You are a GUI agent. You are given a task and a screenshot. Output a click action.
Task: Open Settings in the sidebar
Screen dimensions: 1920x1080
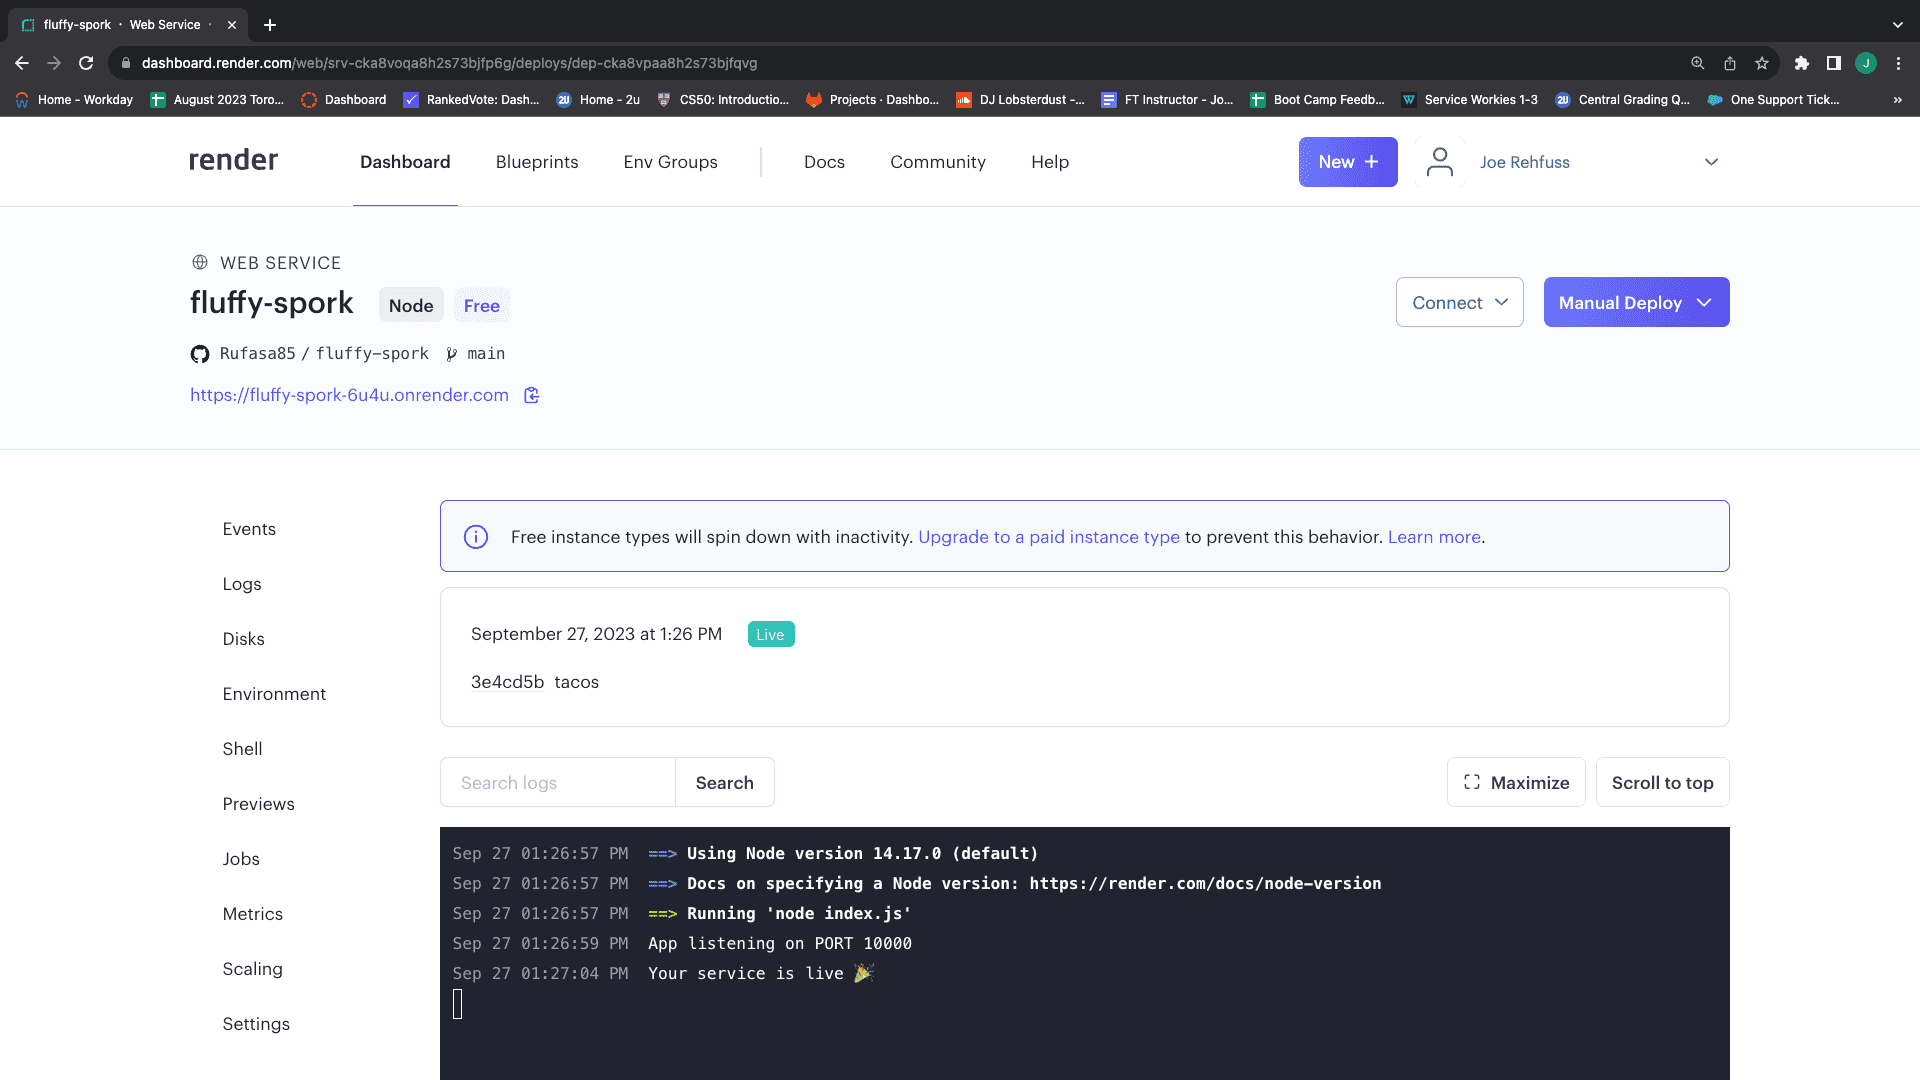point(256,1024)
